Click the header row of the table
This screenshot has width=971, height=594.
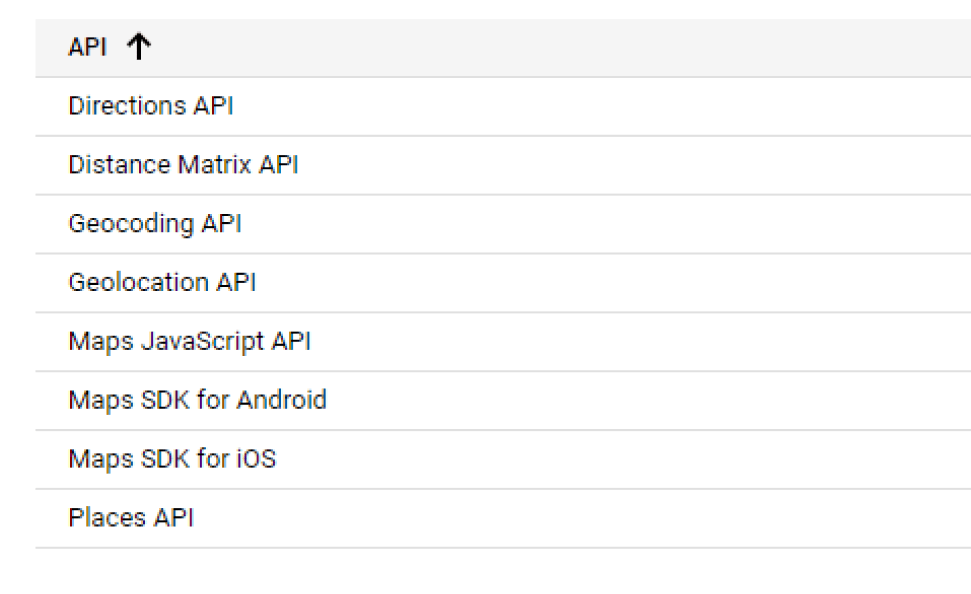pos(300,46)
